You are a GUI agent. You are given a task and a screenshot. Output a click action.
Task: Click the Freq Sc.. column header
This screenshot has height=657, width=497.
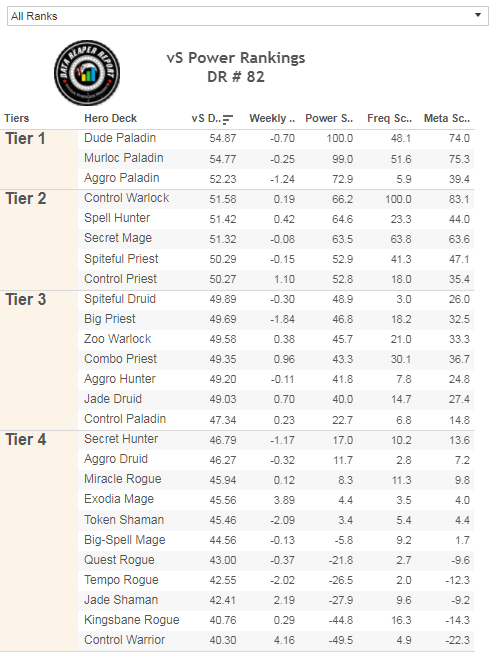click(x=389, y=119)
